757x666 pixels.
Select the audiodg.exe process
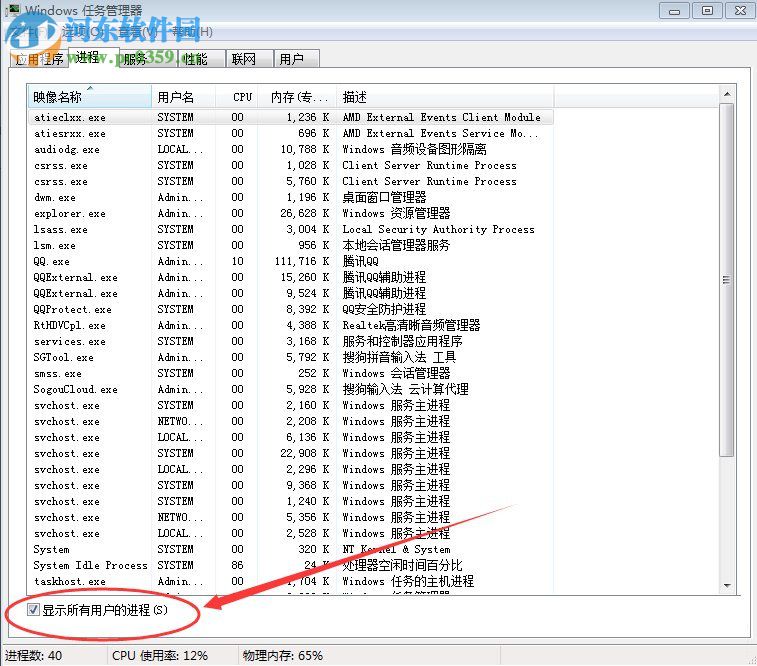pyautogui.click(x=291, y=149)
